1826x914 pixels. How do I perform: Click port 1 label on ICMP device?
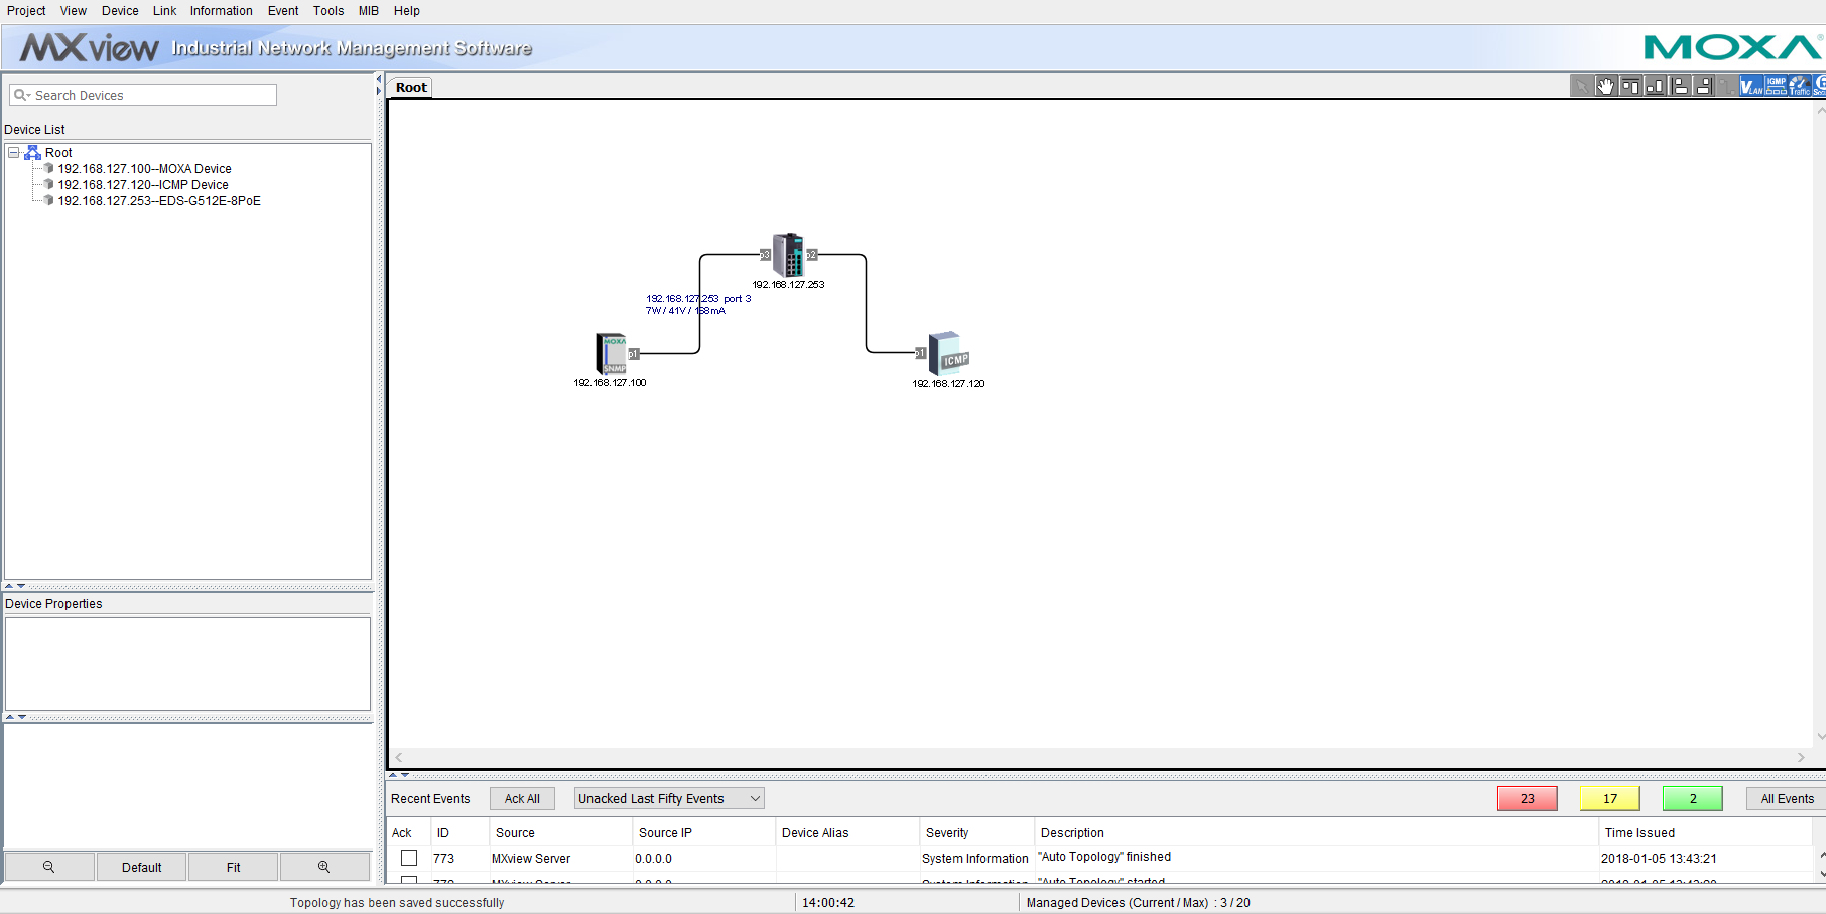pyautogui.click(x=921, y=353)
